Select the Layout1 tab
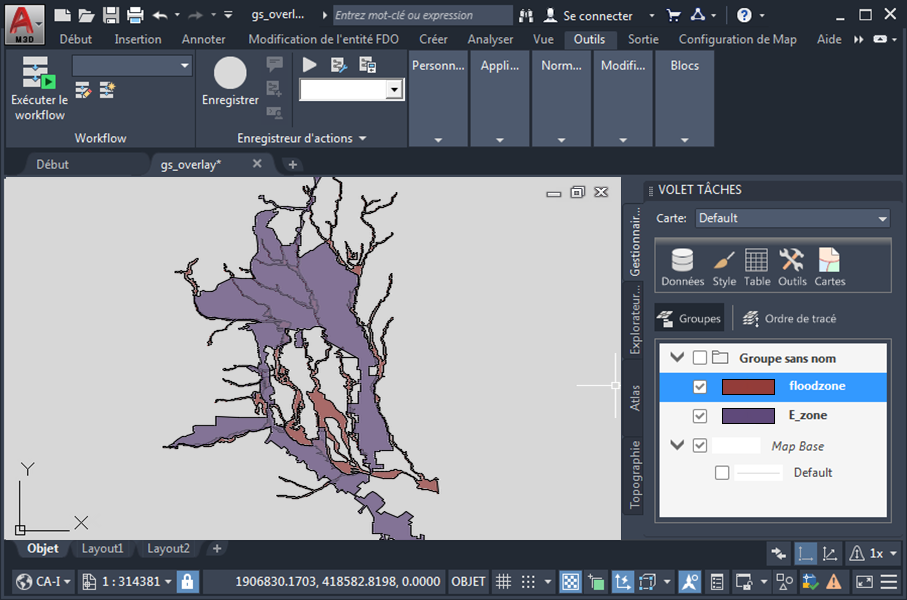The height and width of the screenshot is (600, 907). coord(103,548)
